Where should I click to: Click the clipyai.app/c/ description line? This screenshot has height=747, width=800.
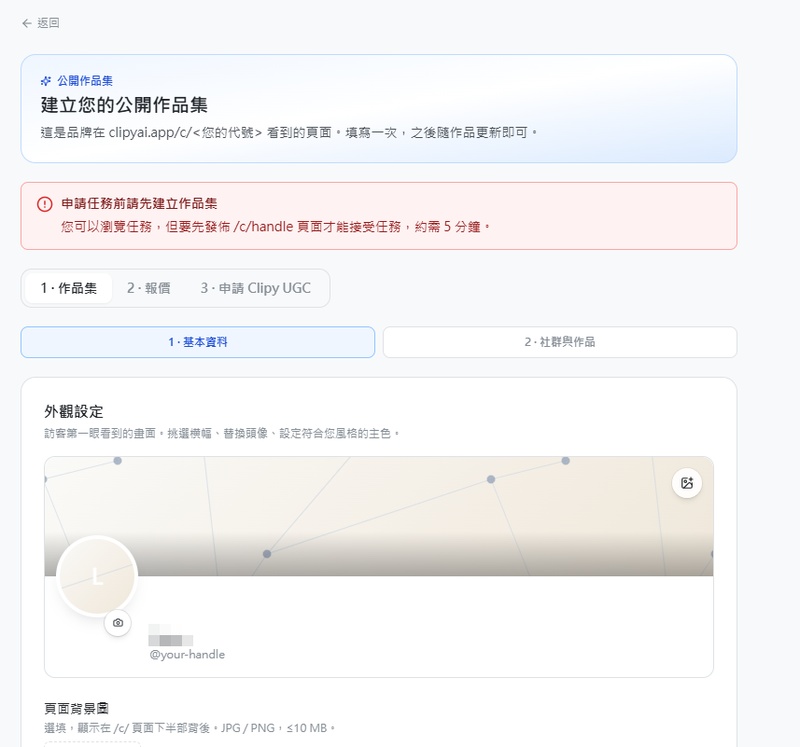[289, 133]
